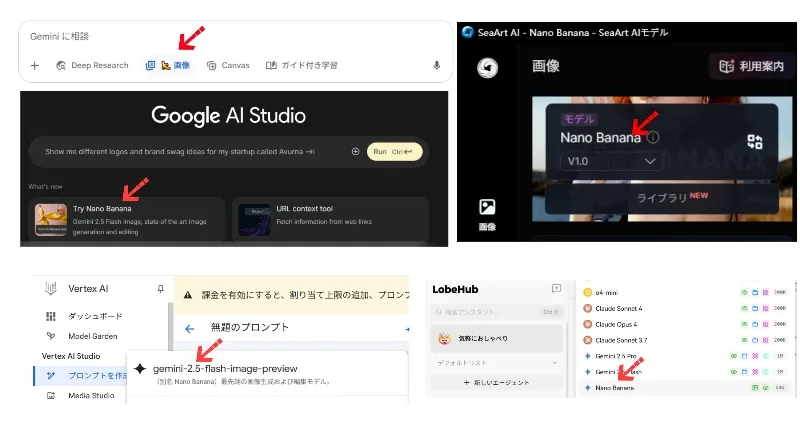Click the green vision icon in Claude Opus 4 row
Viewport: 800px width, 436px height.
tap(744, 324)
